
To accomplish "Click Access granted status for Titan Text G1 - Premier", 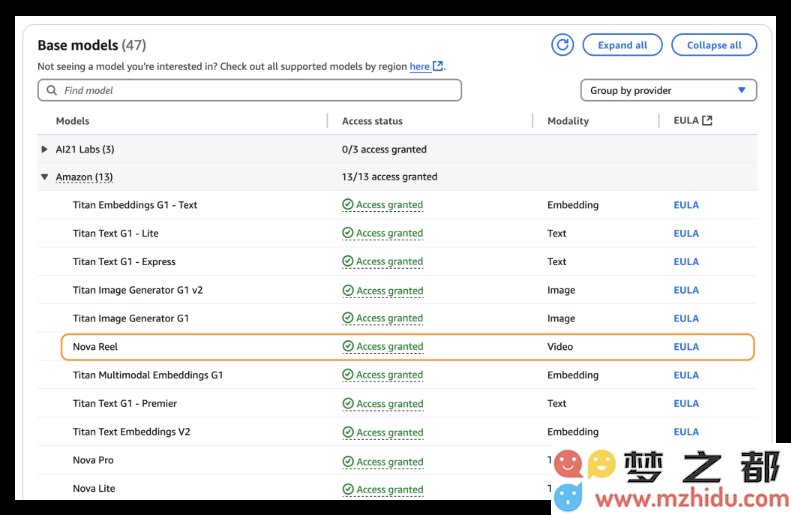I will point(383,404).
